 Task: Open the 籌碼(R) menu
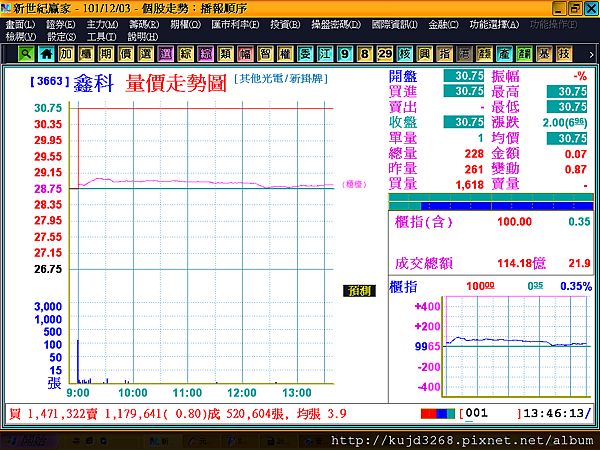144,25
